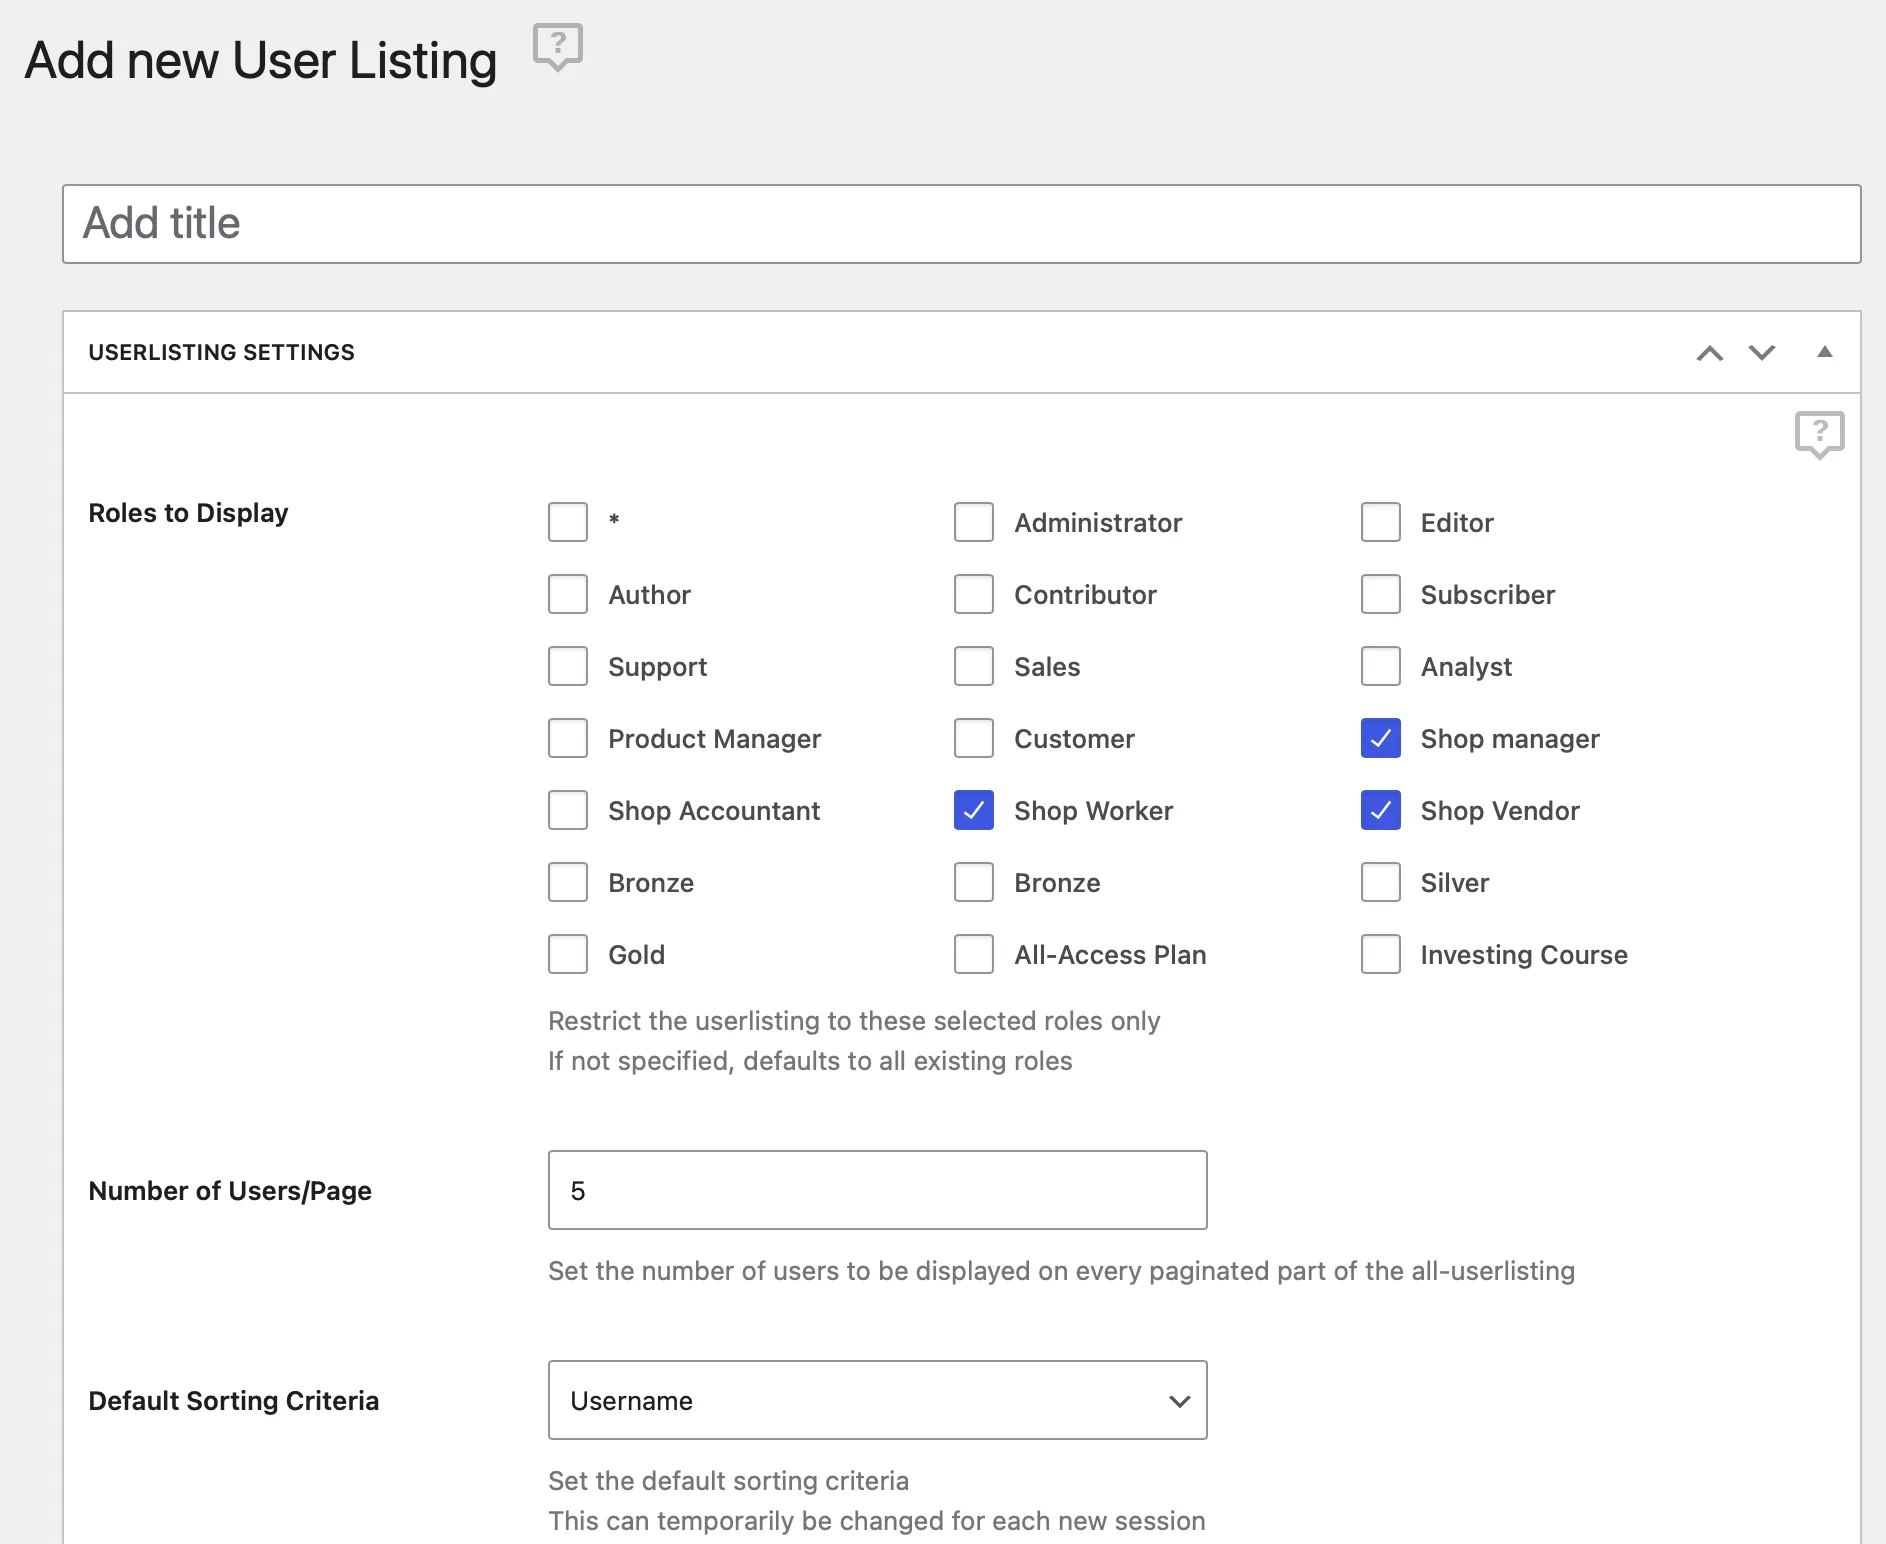Check the Support role box
Screen dimensions: 1886x1544
coord(568,666)
